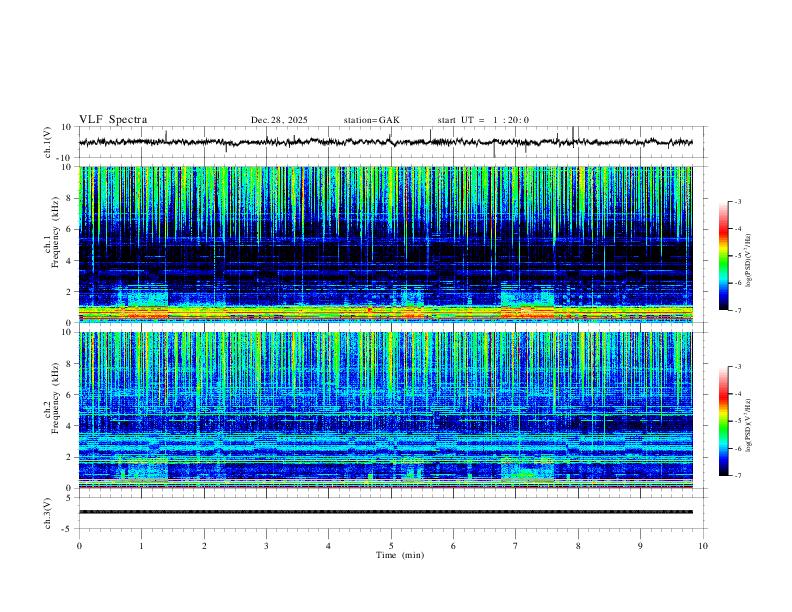Click the "2" kHz tick on ch.2 frequency axis

[70, 457]
